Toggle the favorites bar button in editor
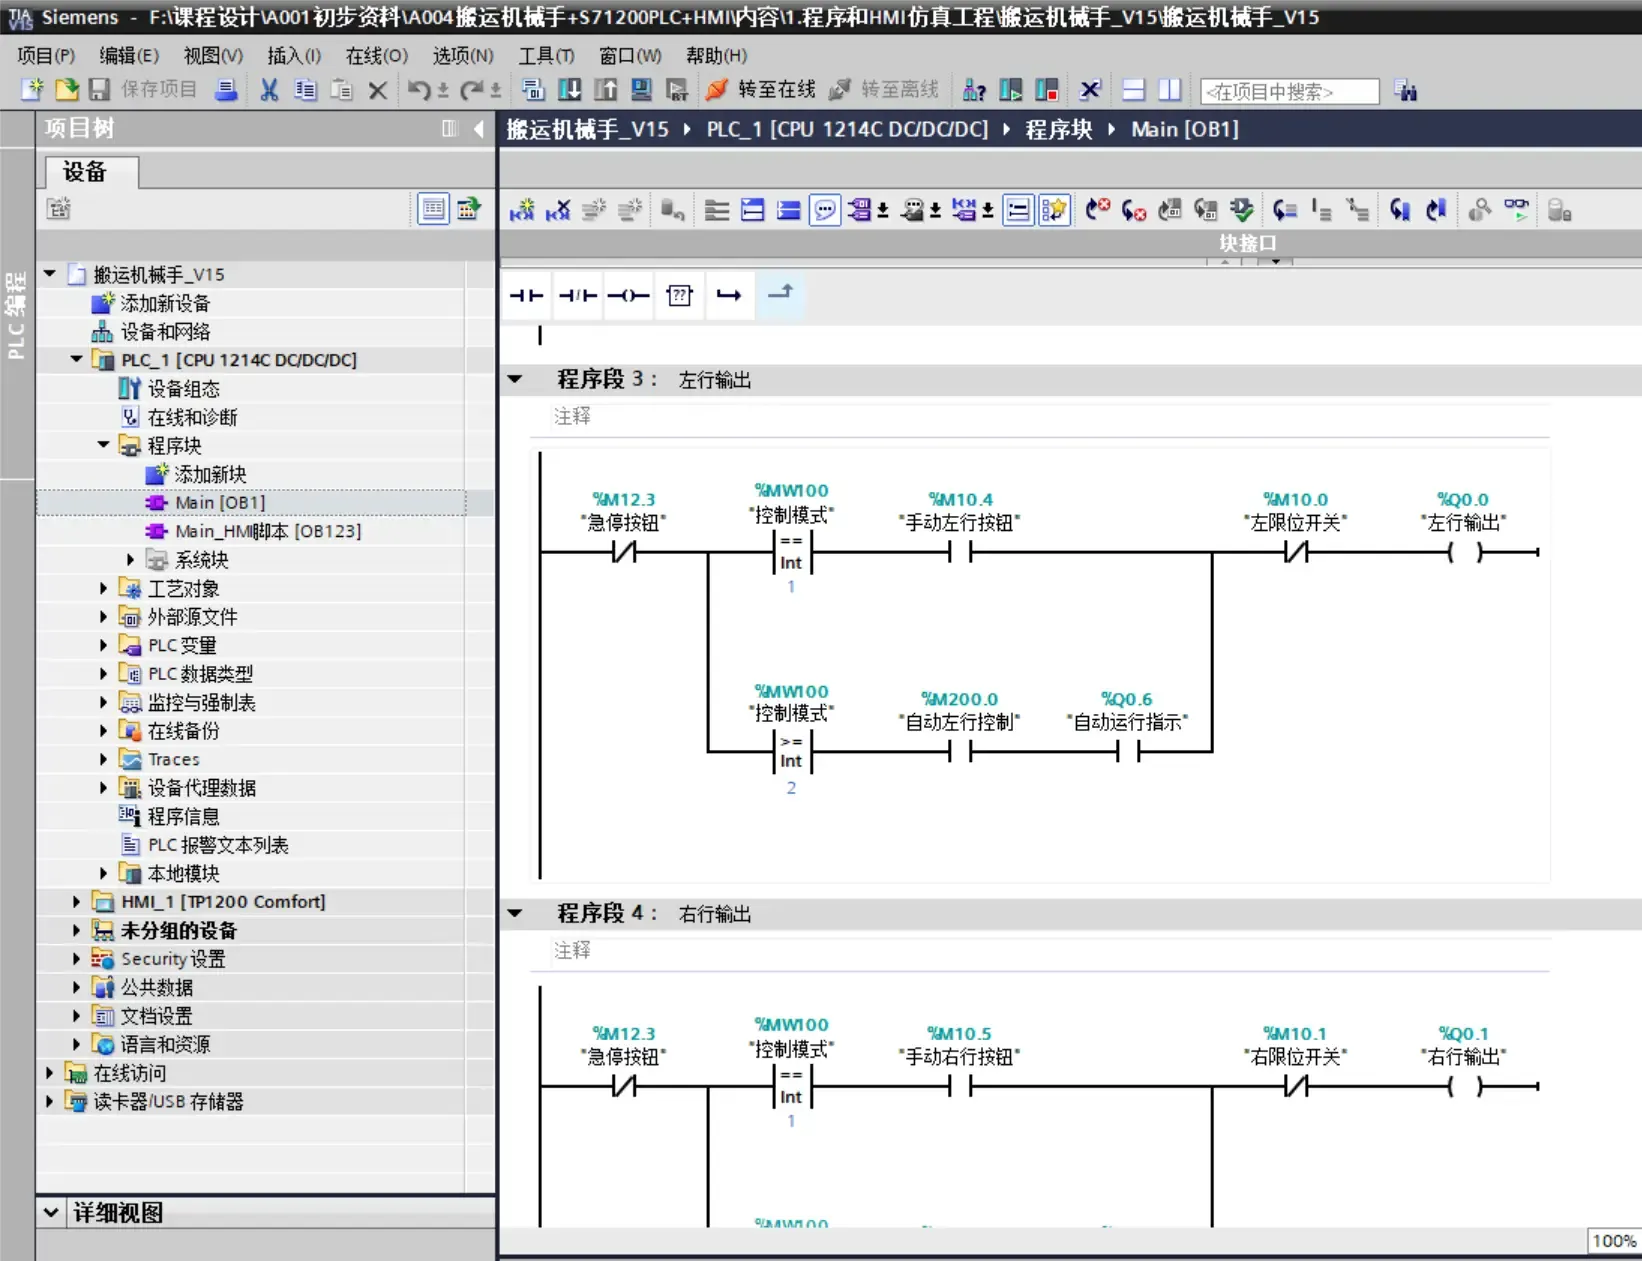This screenshot has width=1642, height=1261. click(1054, 210)
